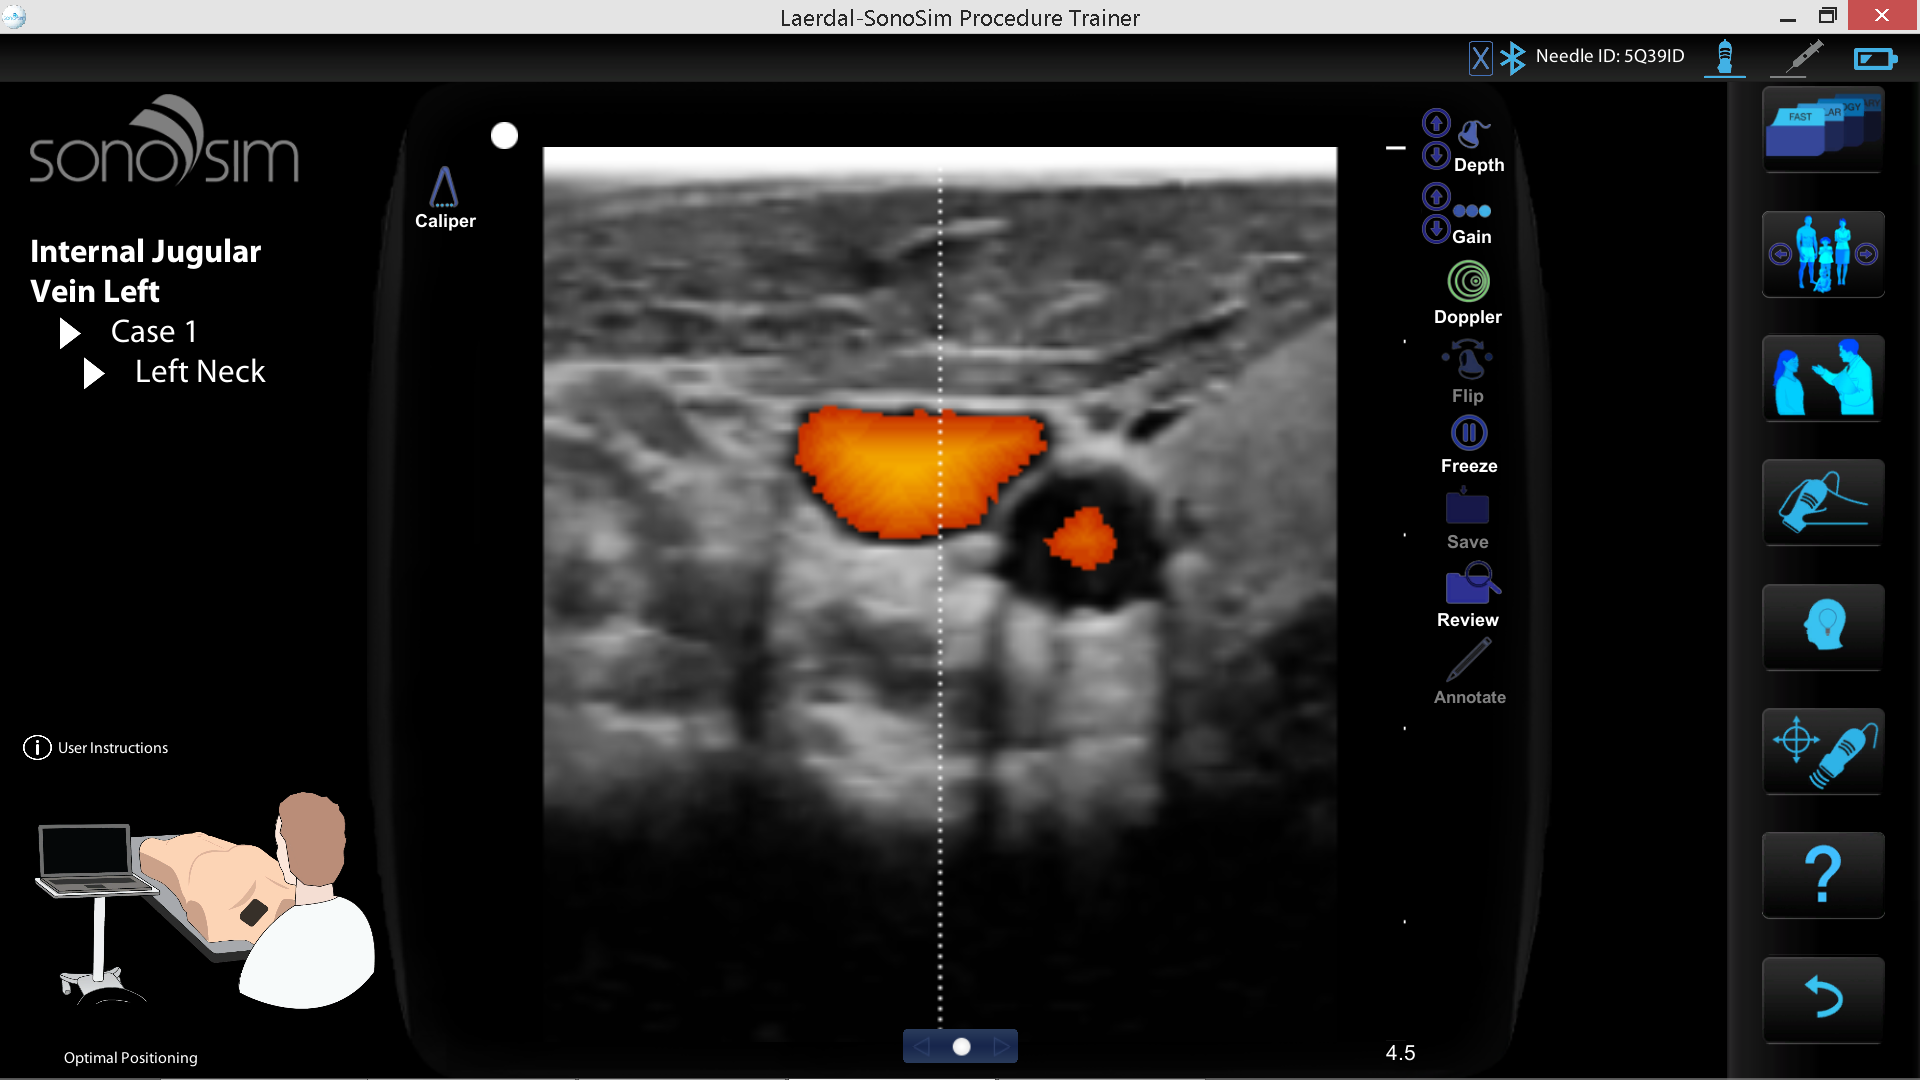Open help question mark button
Screen dimensions: 1920x1080
pyautogui.click(x=1822, y=876)
